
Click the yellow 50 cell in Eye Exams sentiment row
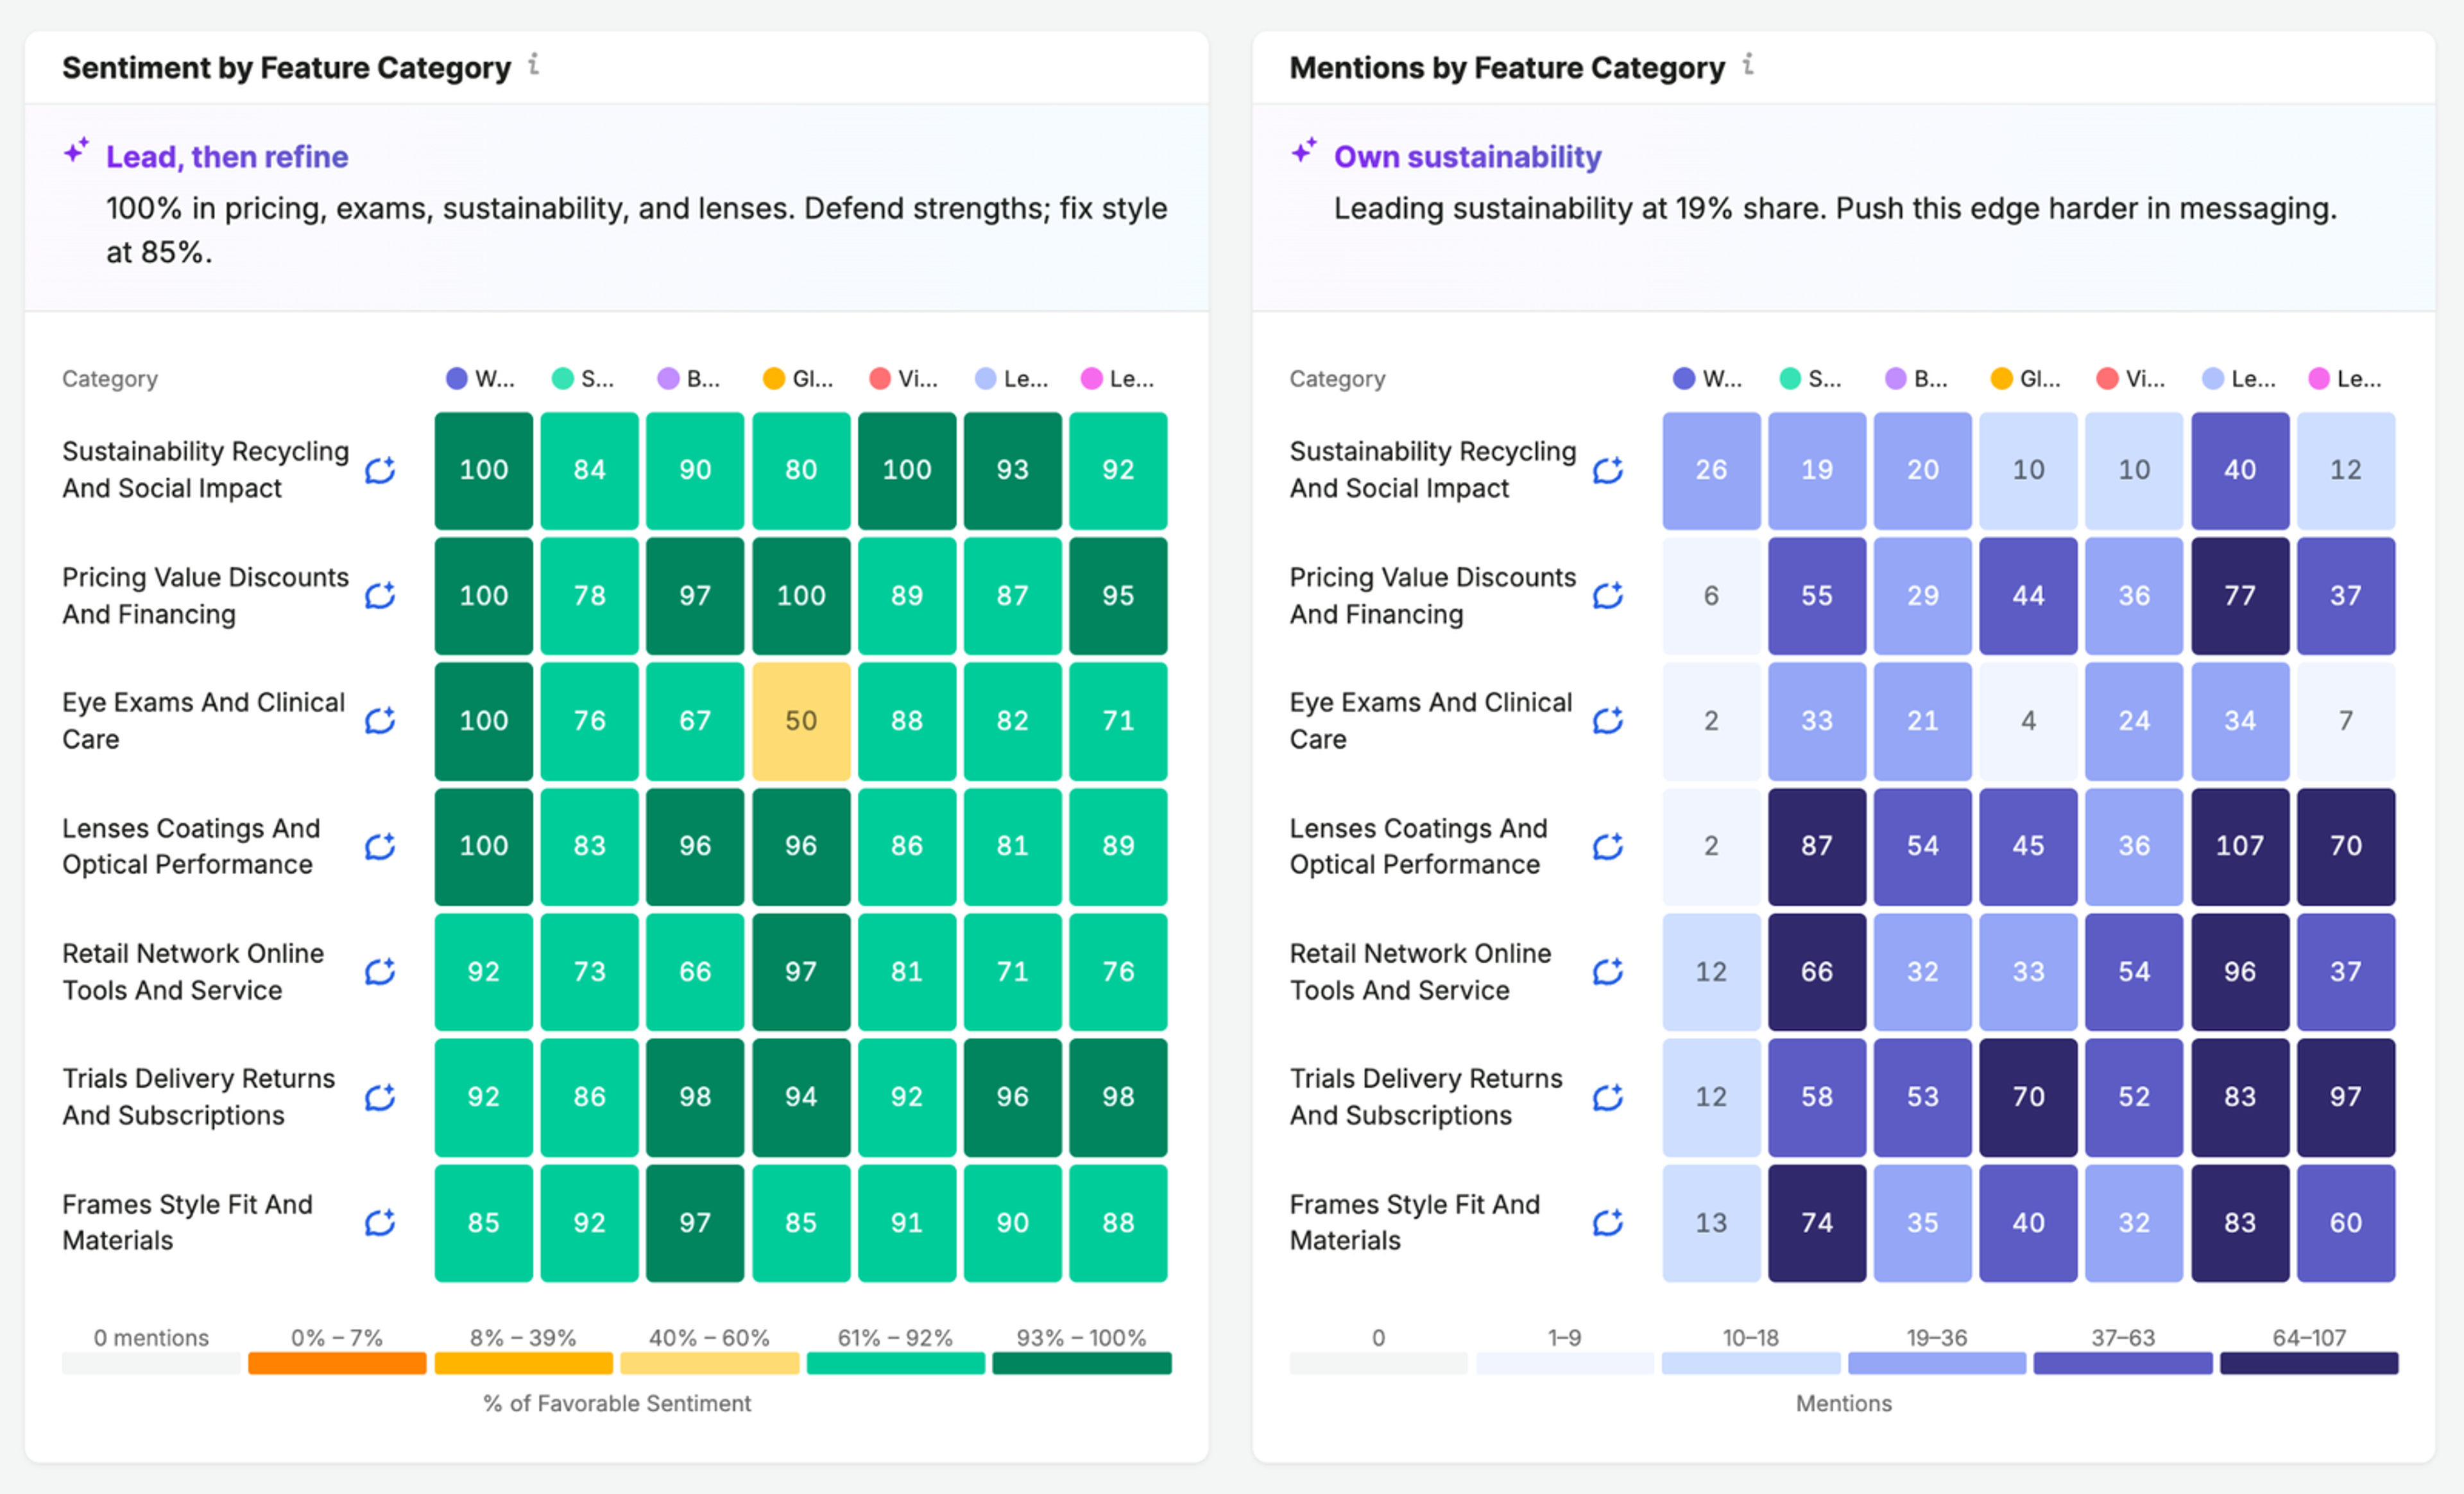click(x=801, y=721)
